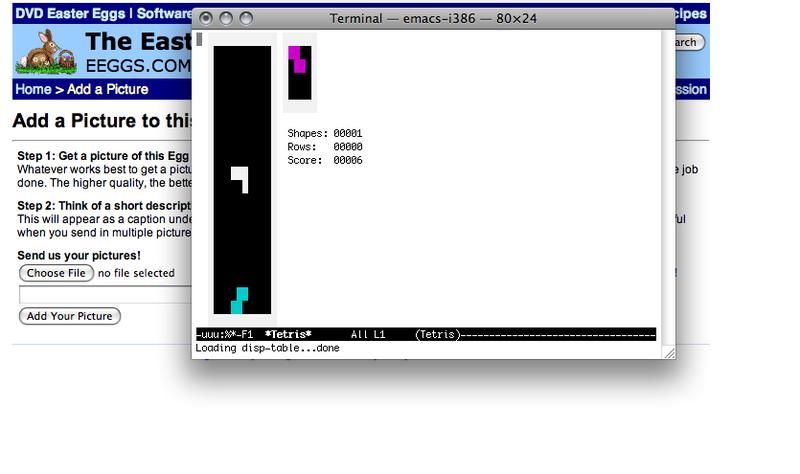Minimize the Terminal window
The height and width of the screenshot is (474, 800).
point(226,19)
